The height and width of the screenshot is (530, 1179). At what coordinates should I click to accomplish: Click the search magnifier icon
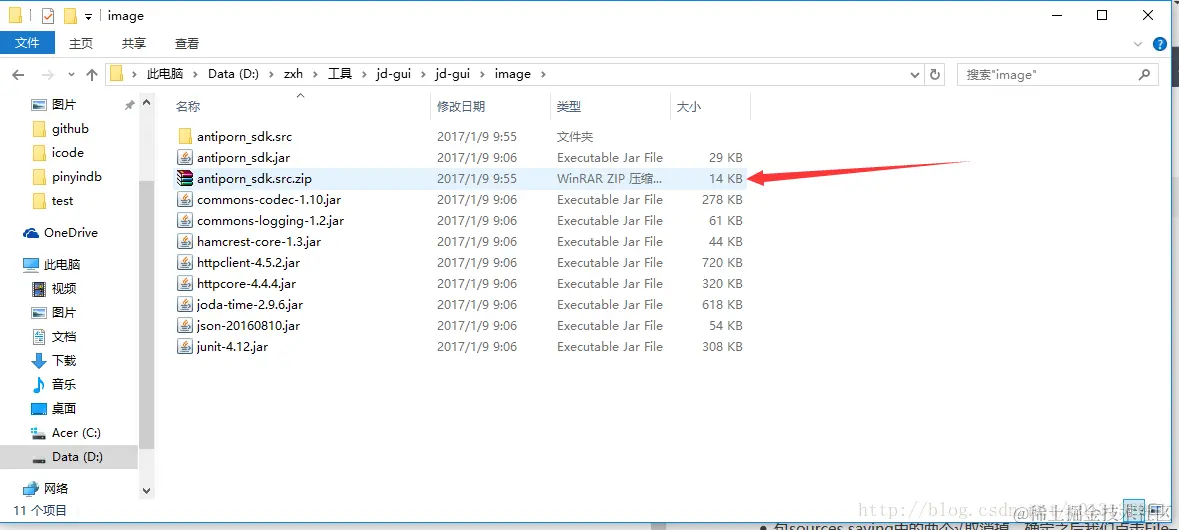[x=1144, y=74]
